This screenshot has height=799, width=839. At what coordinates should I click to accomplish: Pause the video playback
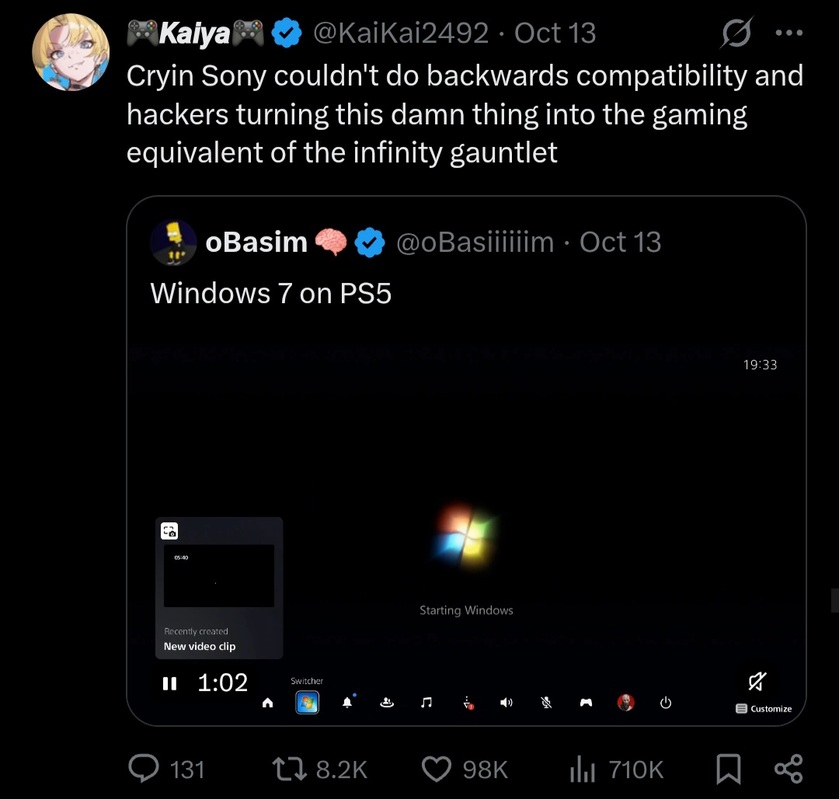point(170,683)
